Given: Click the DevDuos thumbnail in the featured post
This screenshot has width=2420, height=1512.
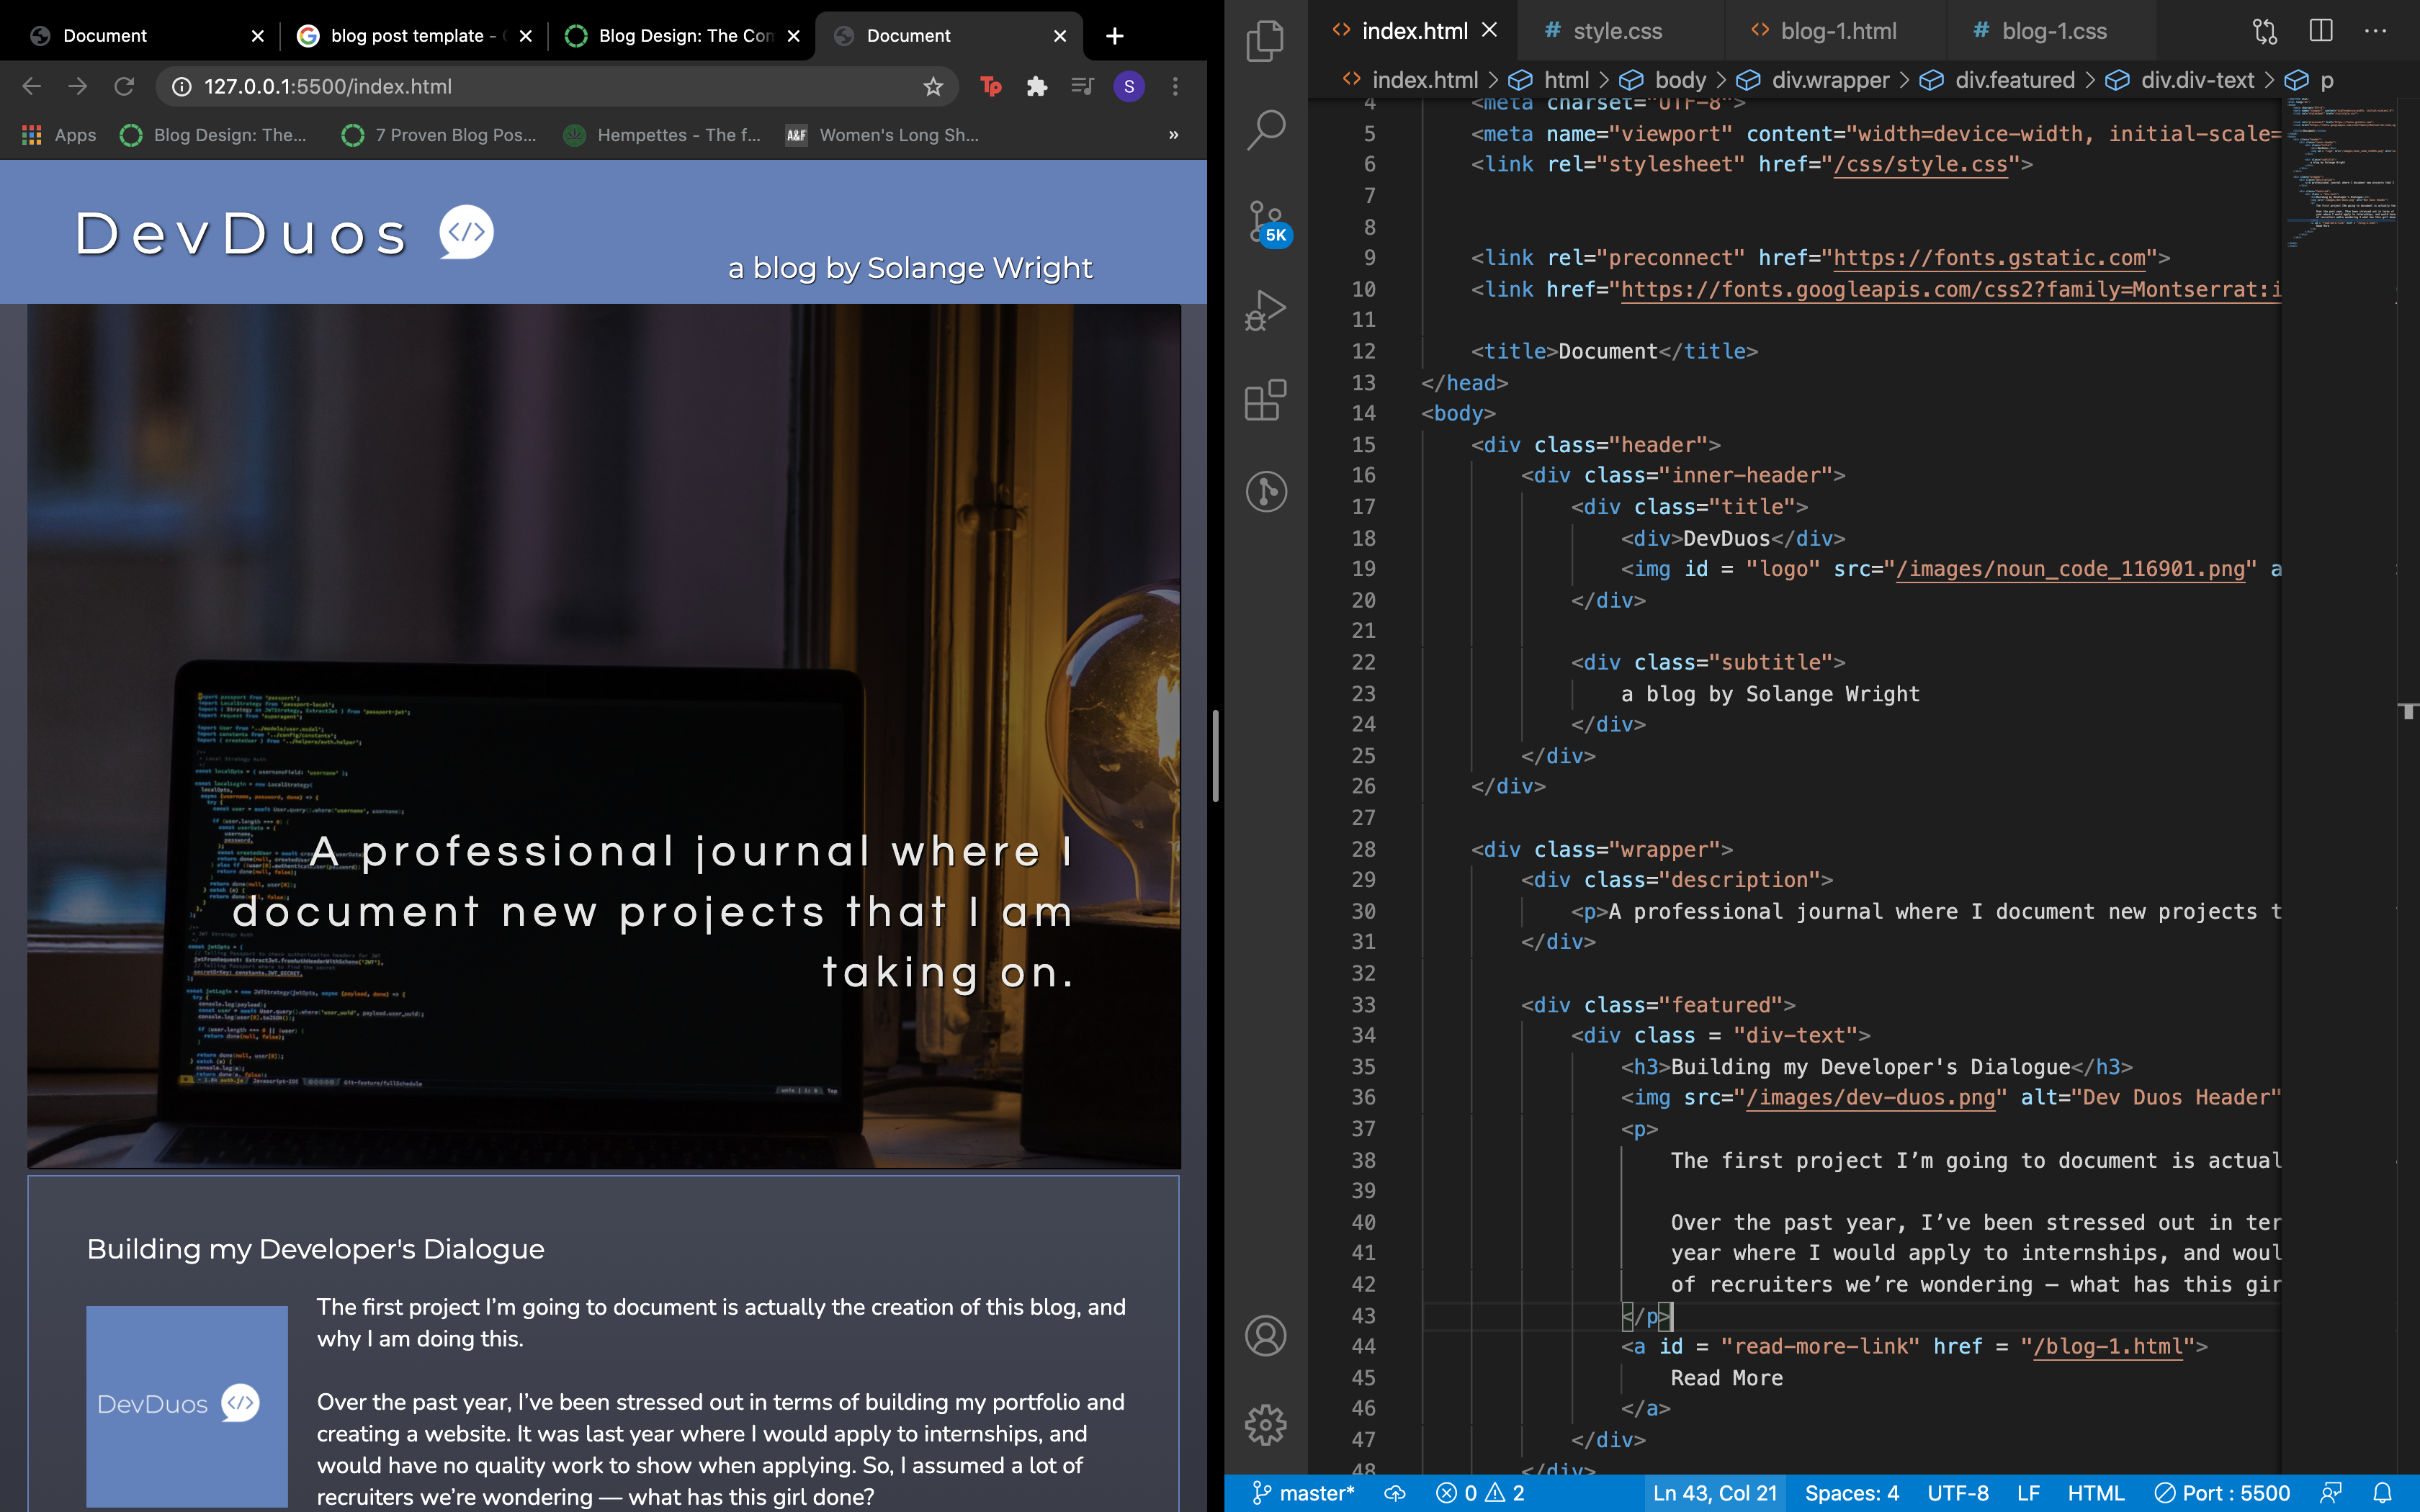Looking at the screenshot, I should (187, 1405).
